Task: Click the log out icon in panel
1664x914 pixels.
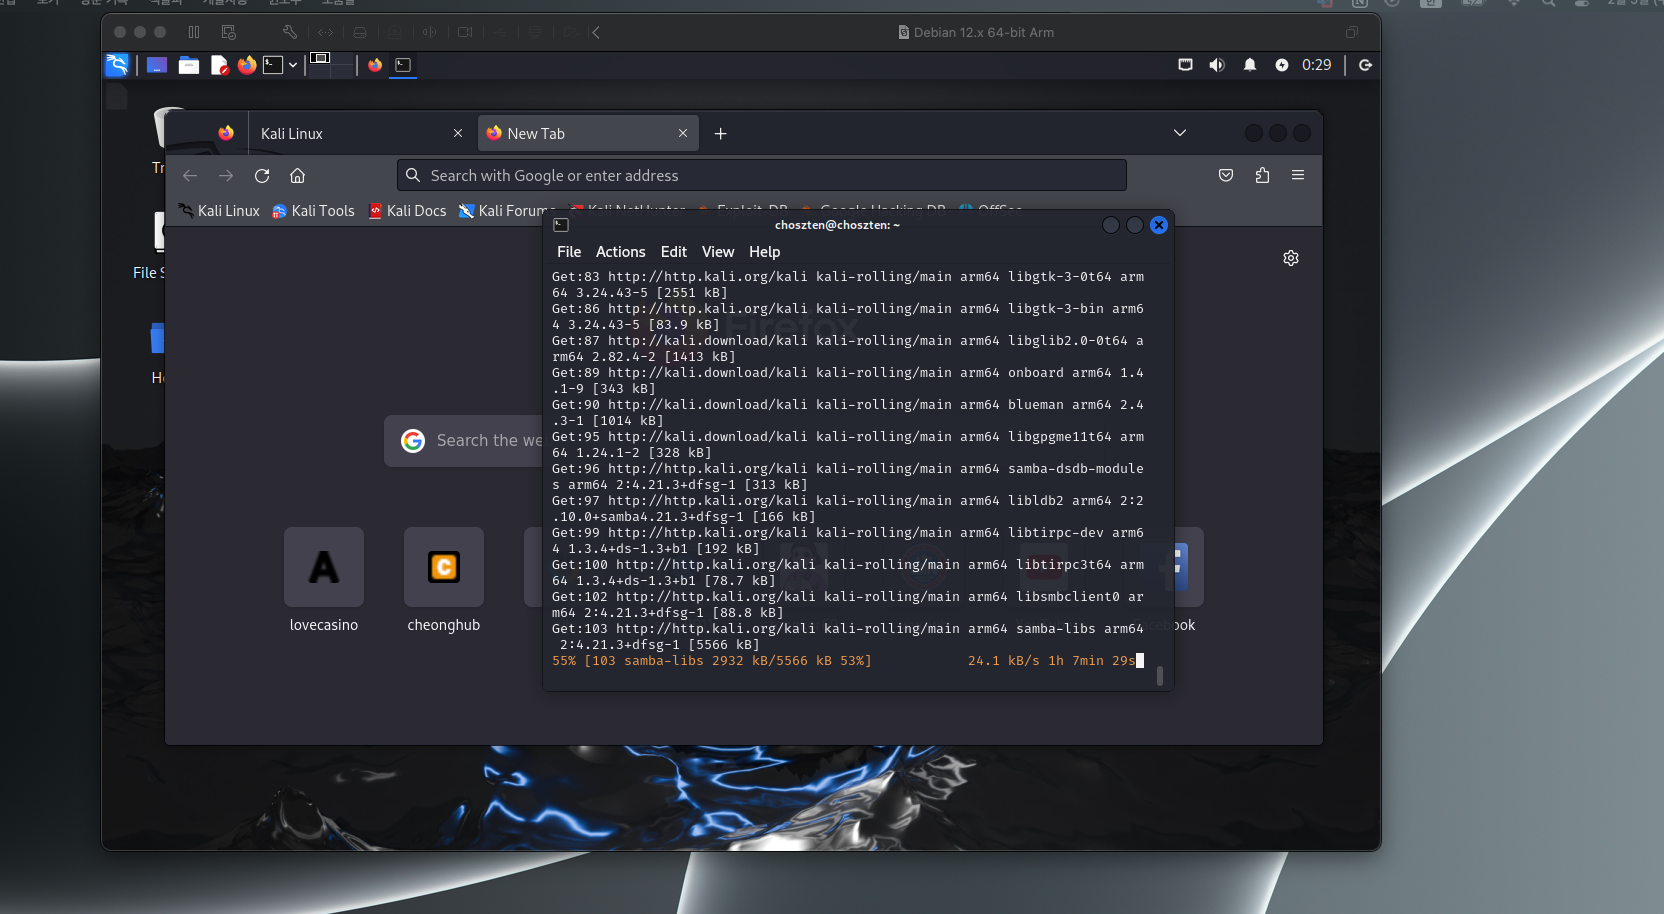Action: pos(1365,65)
